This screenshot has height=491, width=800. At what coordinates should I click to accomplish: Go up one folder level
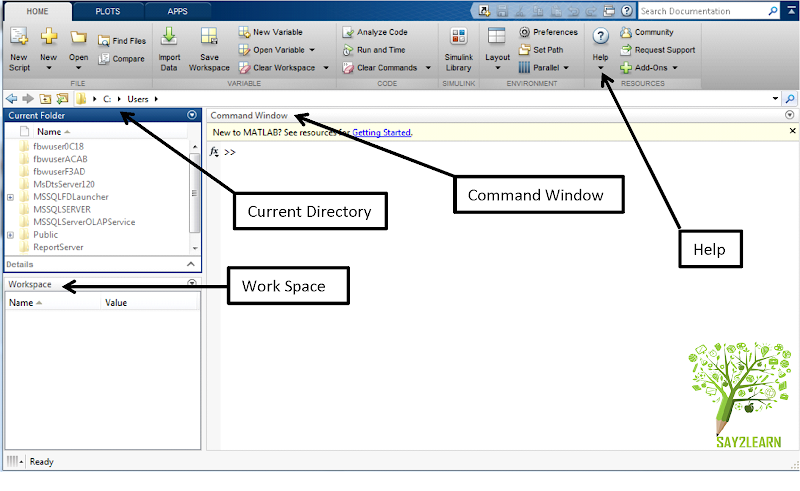click(x=45, y=99)
